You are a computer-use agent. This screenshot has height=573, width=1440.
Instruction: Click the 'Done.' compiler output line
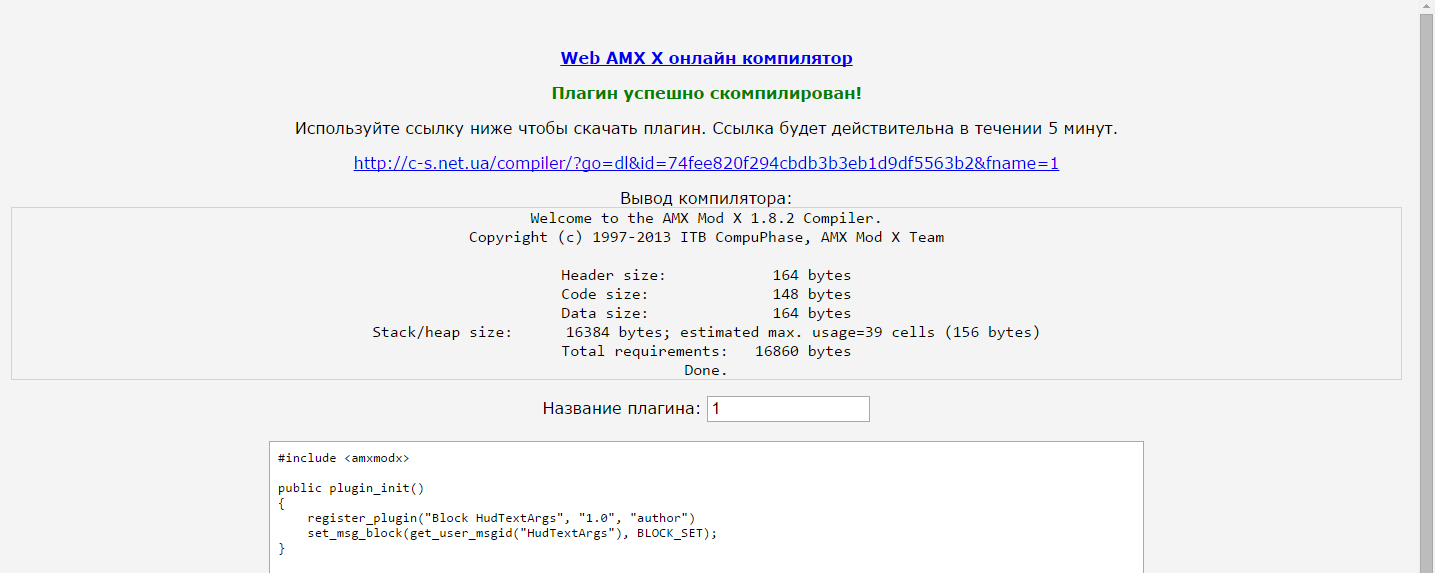706,370
